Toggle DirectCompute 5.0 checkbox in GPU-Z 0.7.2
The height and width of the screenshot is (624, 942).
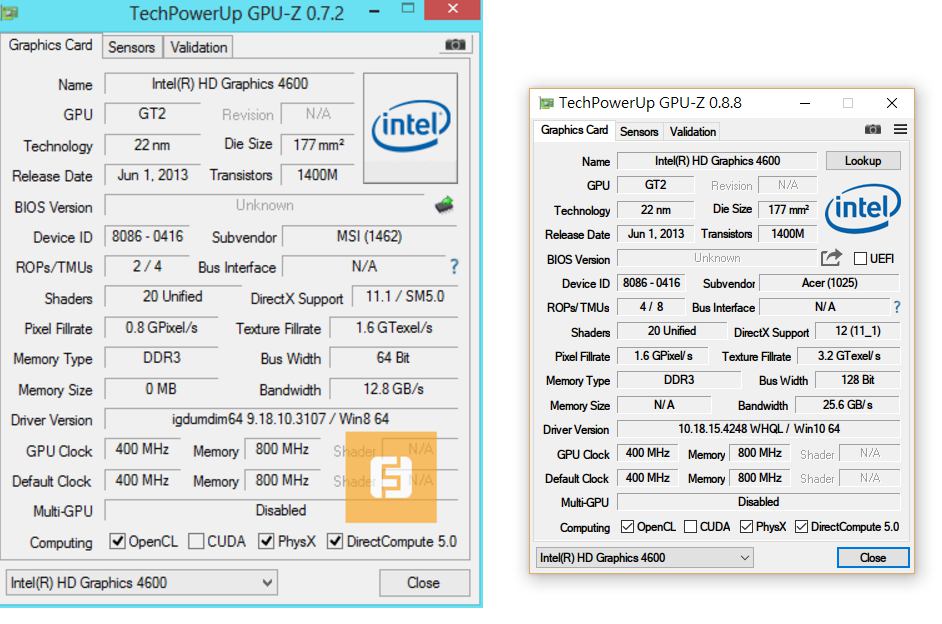[x=335, y=541]
